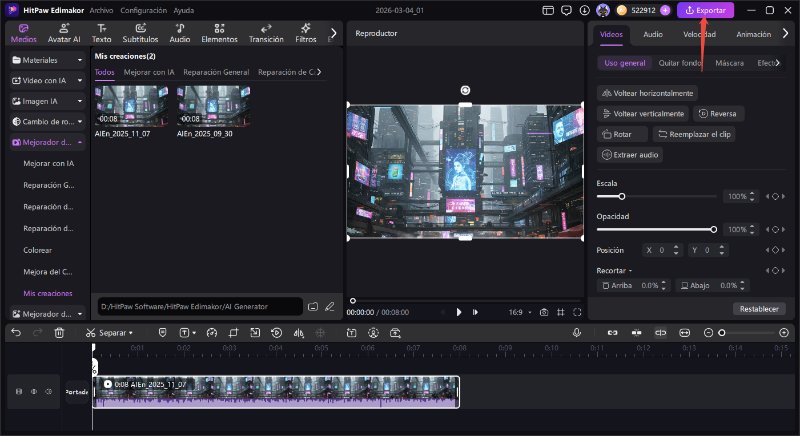The image size is (800, 436).
Task: Click the undo arrow in timeline toolbar
Action: (15, 332)
